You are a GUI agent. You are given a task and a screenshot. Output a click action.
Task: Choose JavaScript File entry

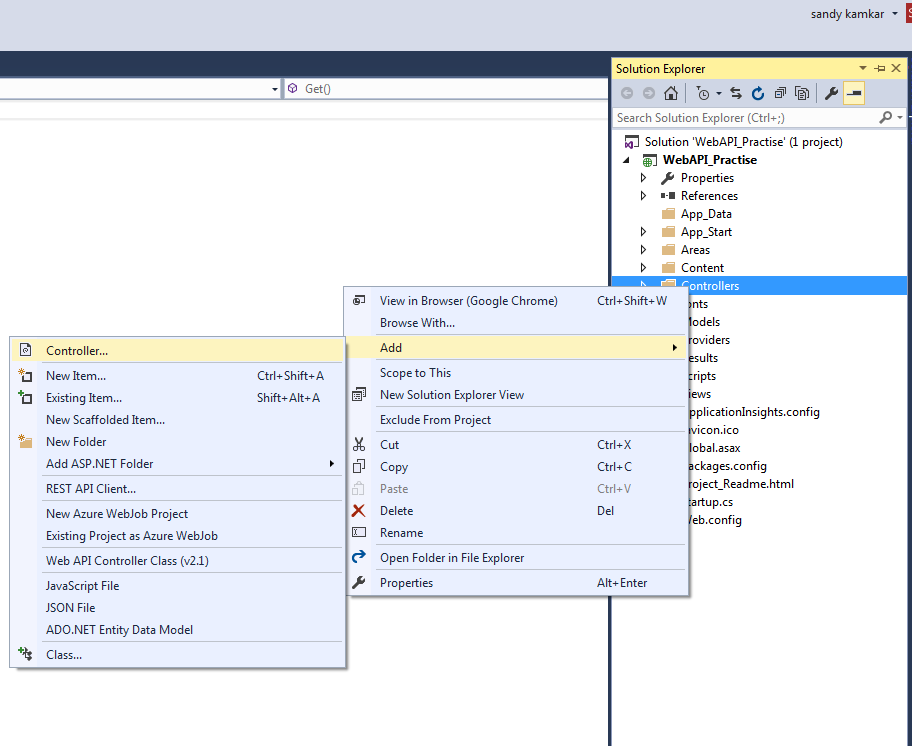coord(177,586)
